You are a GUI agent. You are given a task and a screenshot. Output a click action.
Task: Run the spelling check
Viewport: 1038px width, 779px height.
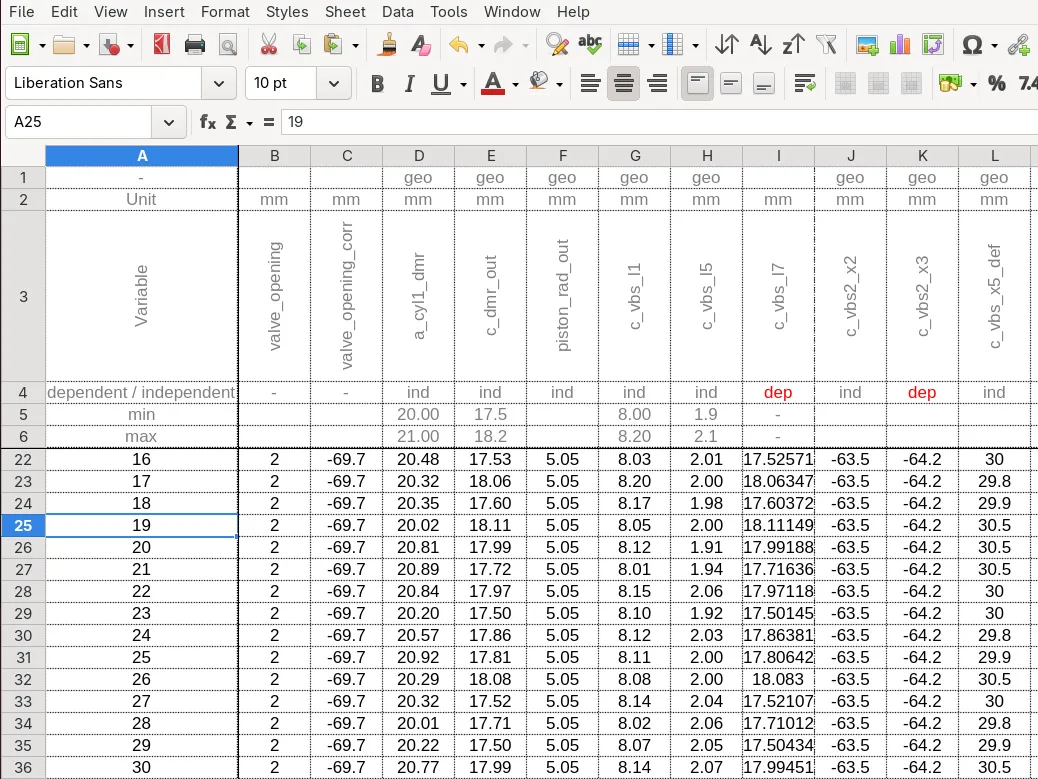[590, 44]
